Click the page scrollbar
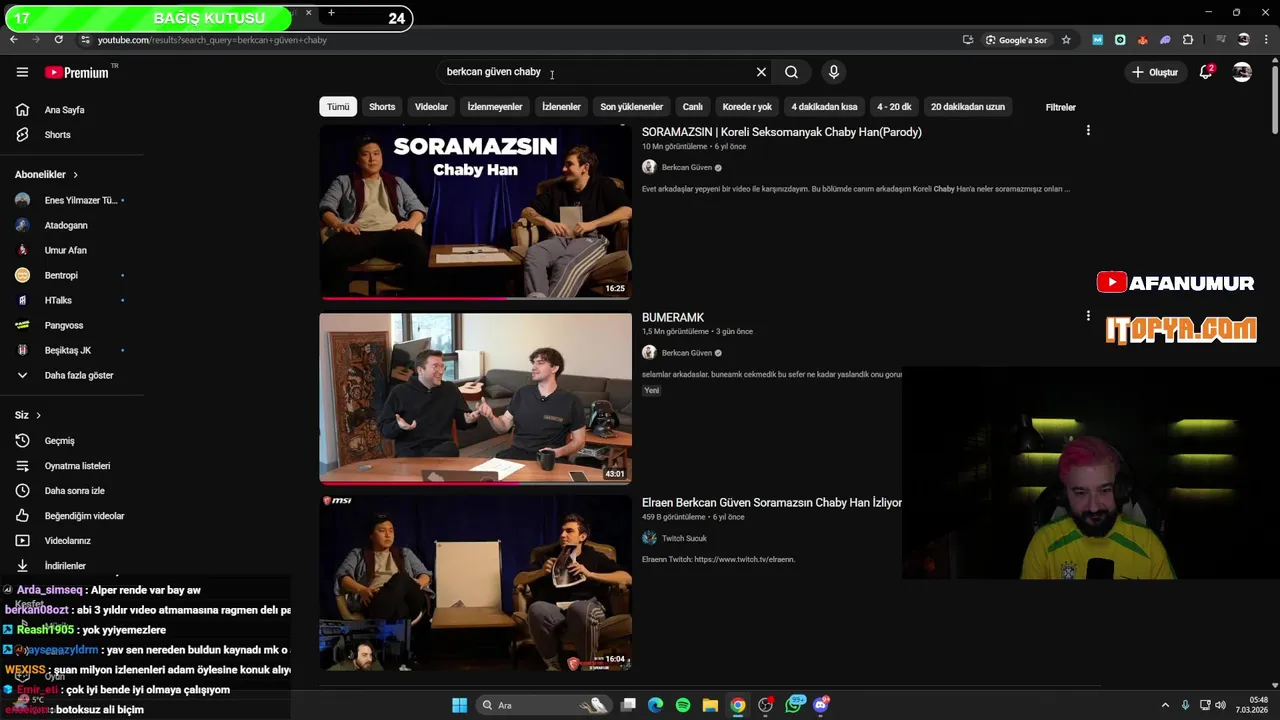The width and height of the screenshot is (1280, 720). pyautogui.click(x=1275, y=100)
